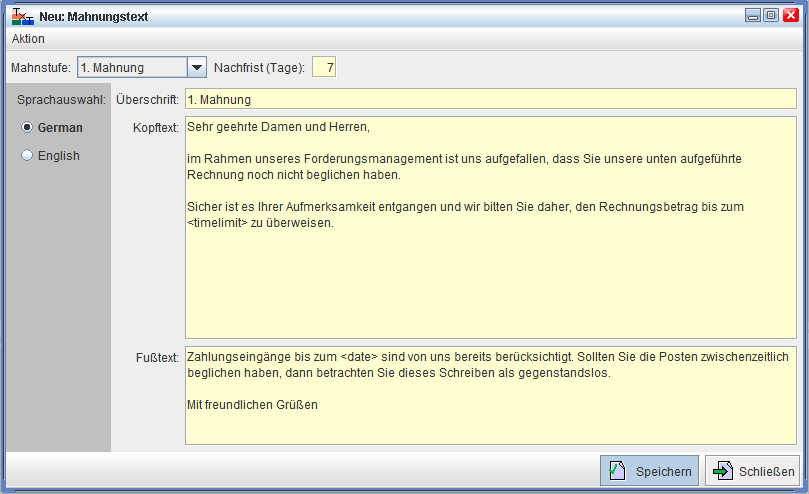
Task: Click the 'Sehr geehrte Damen und Herren' line
Action: pyautogui.click(x=278, y=127)
